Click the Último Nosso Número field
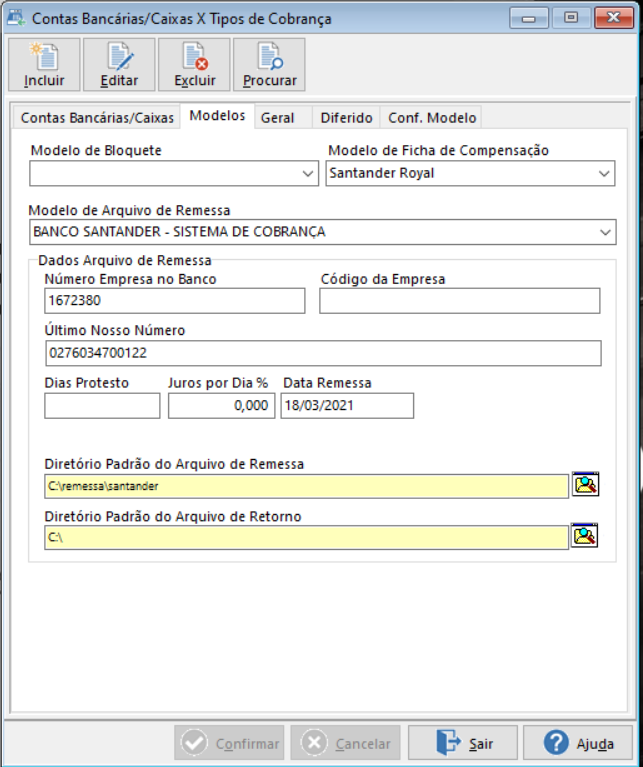Image resolution: width=643 pixels, height=767 pixels. (x=323, y=353)
